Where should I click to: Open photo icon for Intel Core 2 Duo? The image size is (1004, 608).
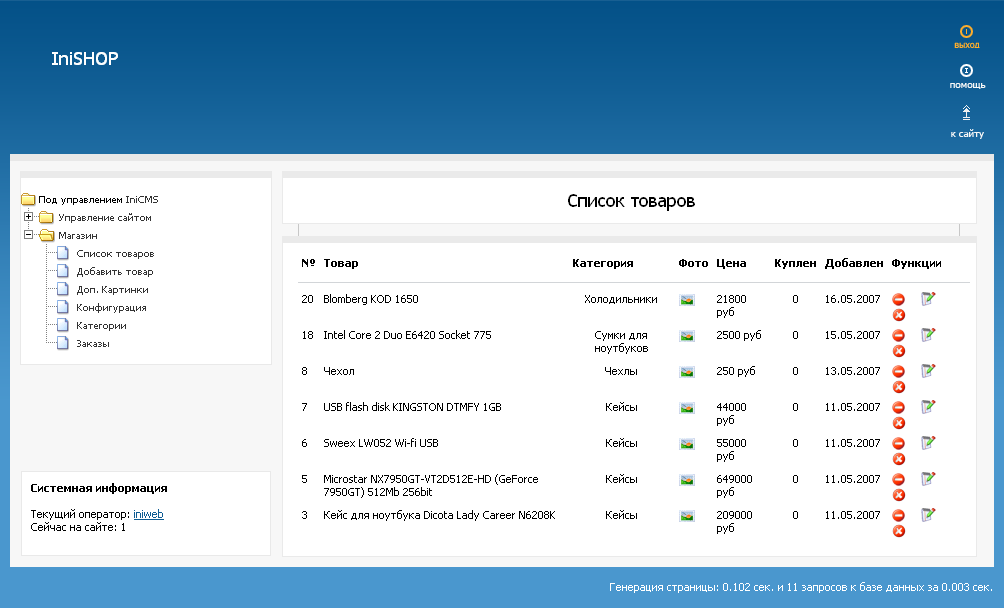pyautogui.click(x=687, y=336)
